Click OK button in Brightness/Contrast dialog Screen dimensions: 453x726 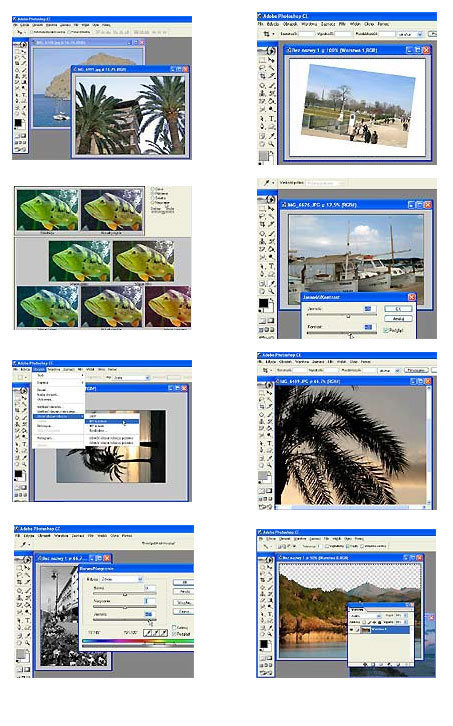pos(399,309)
